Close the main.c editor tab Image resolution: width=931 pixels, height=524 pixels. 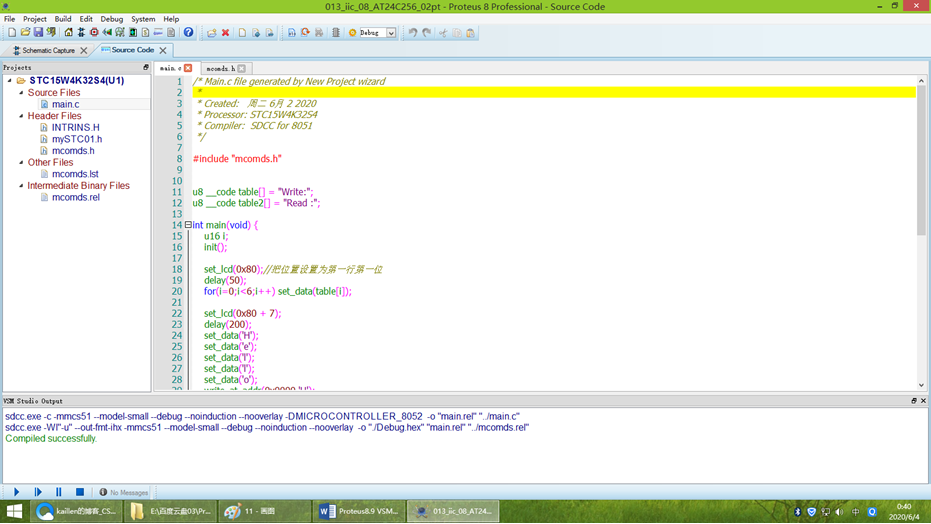point(188,68)
